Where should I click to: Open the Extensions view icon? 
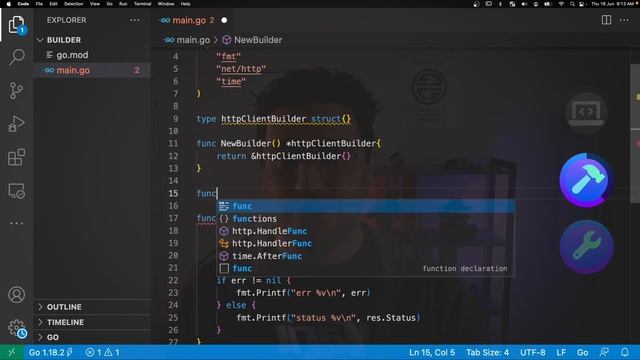tap(16, 158)
